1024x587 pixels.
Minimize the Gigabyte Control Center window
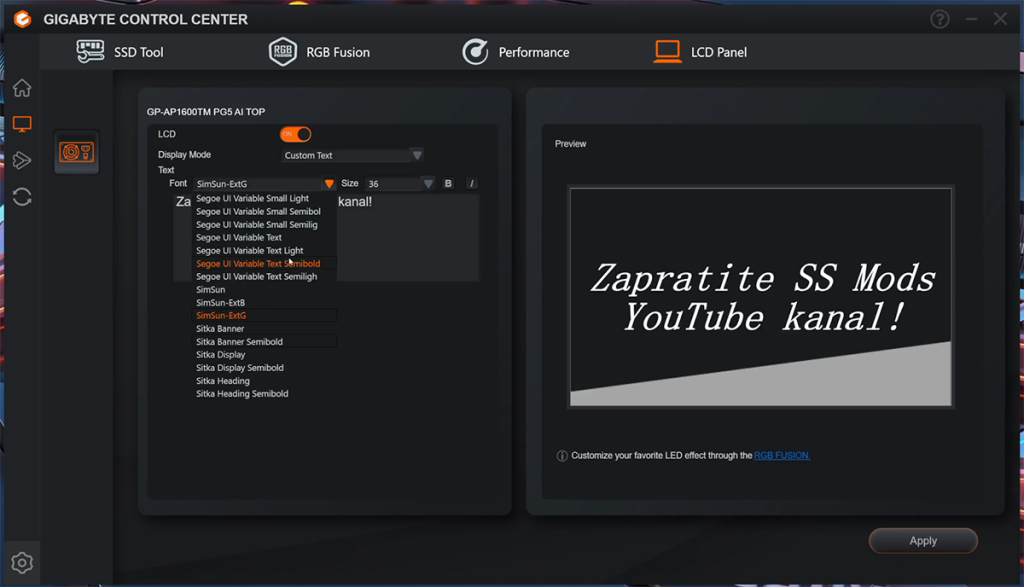click(x=971, y=19)
